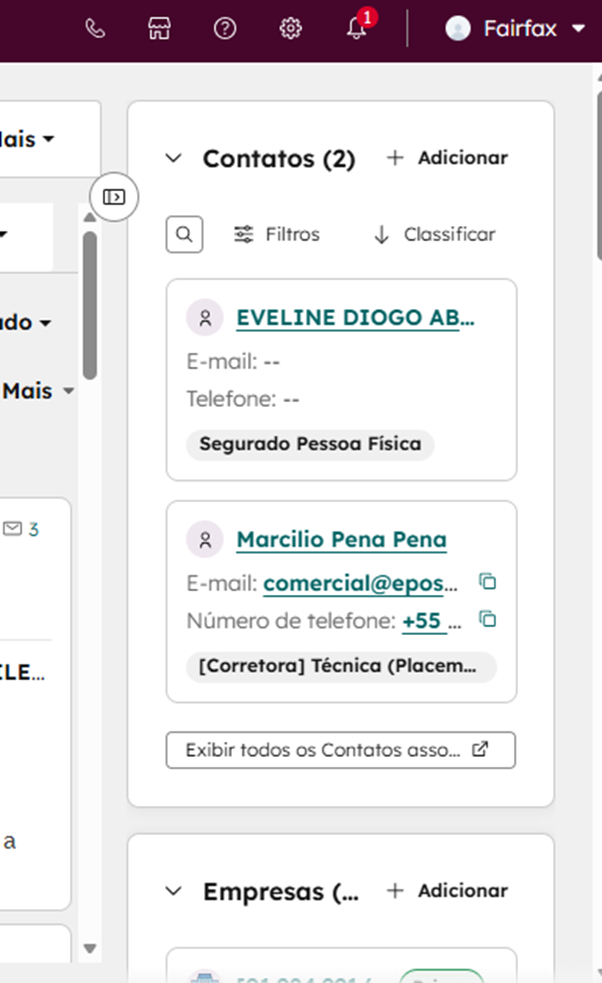The height and width of the screenshot is (983, 602).
Task: Collapse the Contatos section chevron
Action: pyautogui.click(x=174, y=158)
